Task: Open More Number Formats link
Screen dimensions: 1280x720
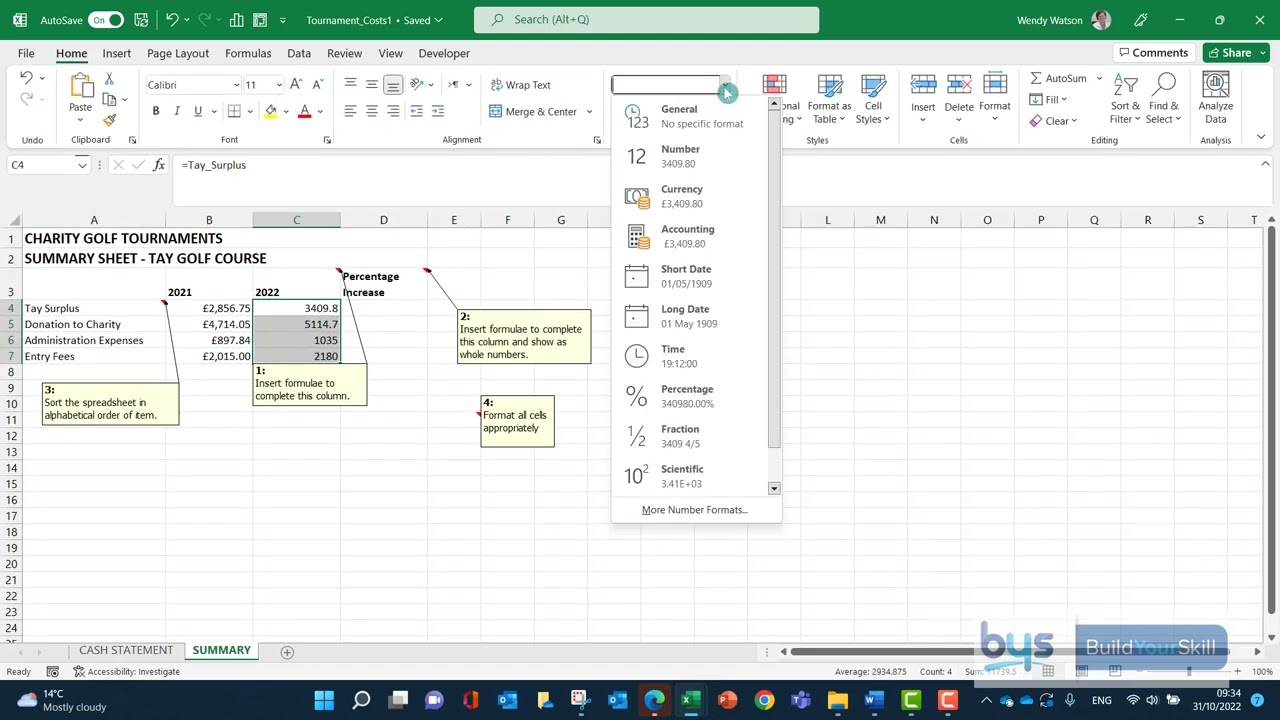Action: coord(695,510)
